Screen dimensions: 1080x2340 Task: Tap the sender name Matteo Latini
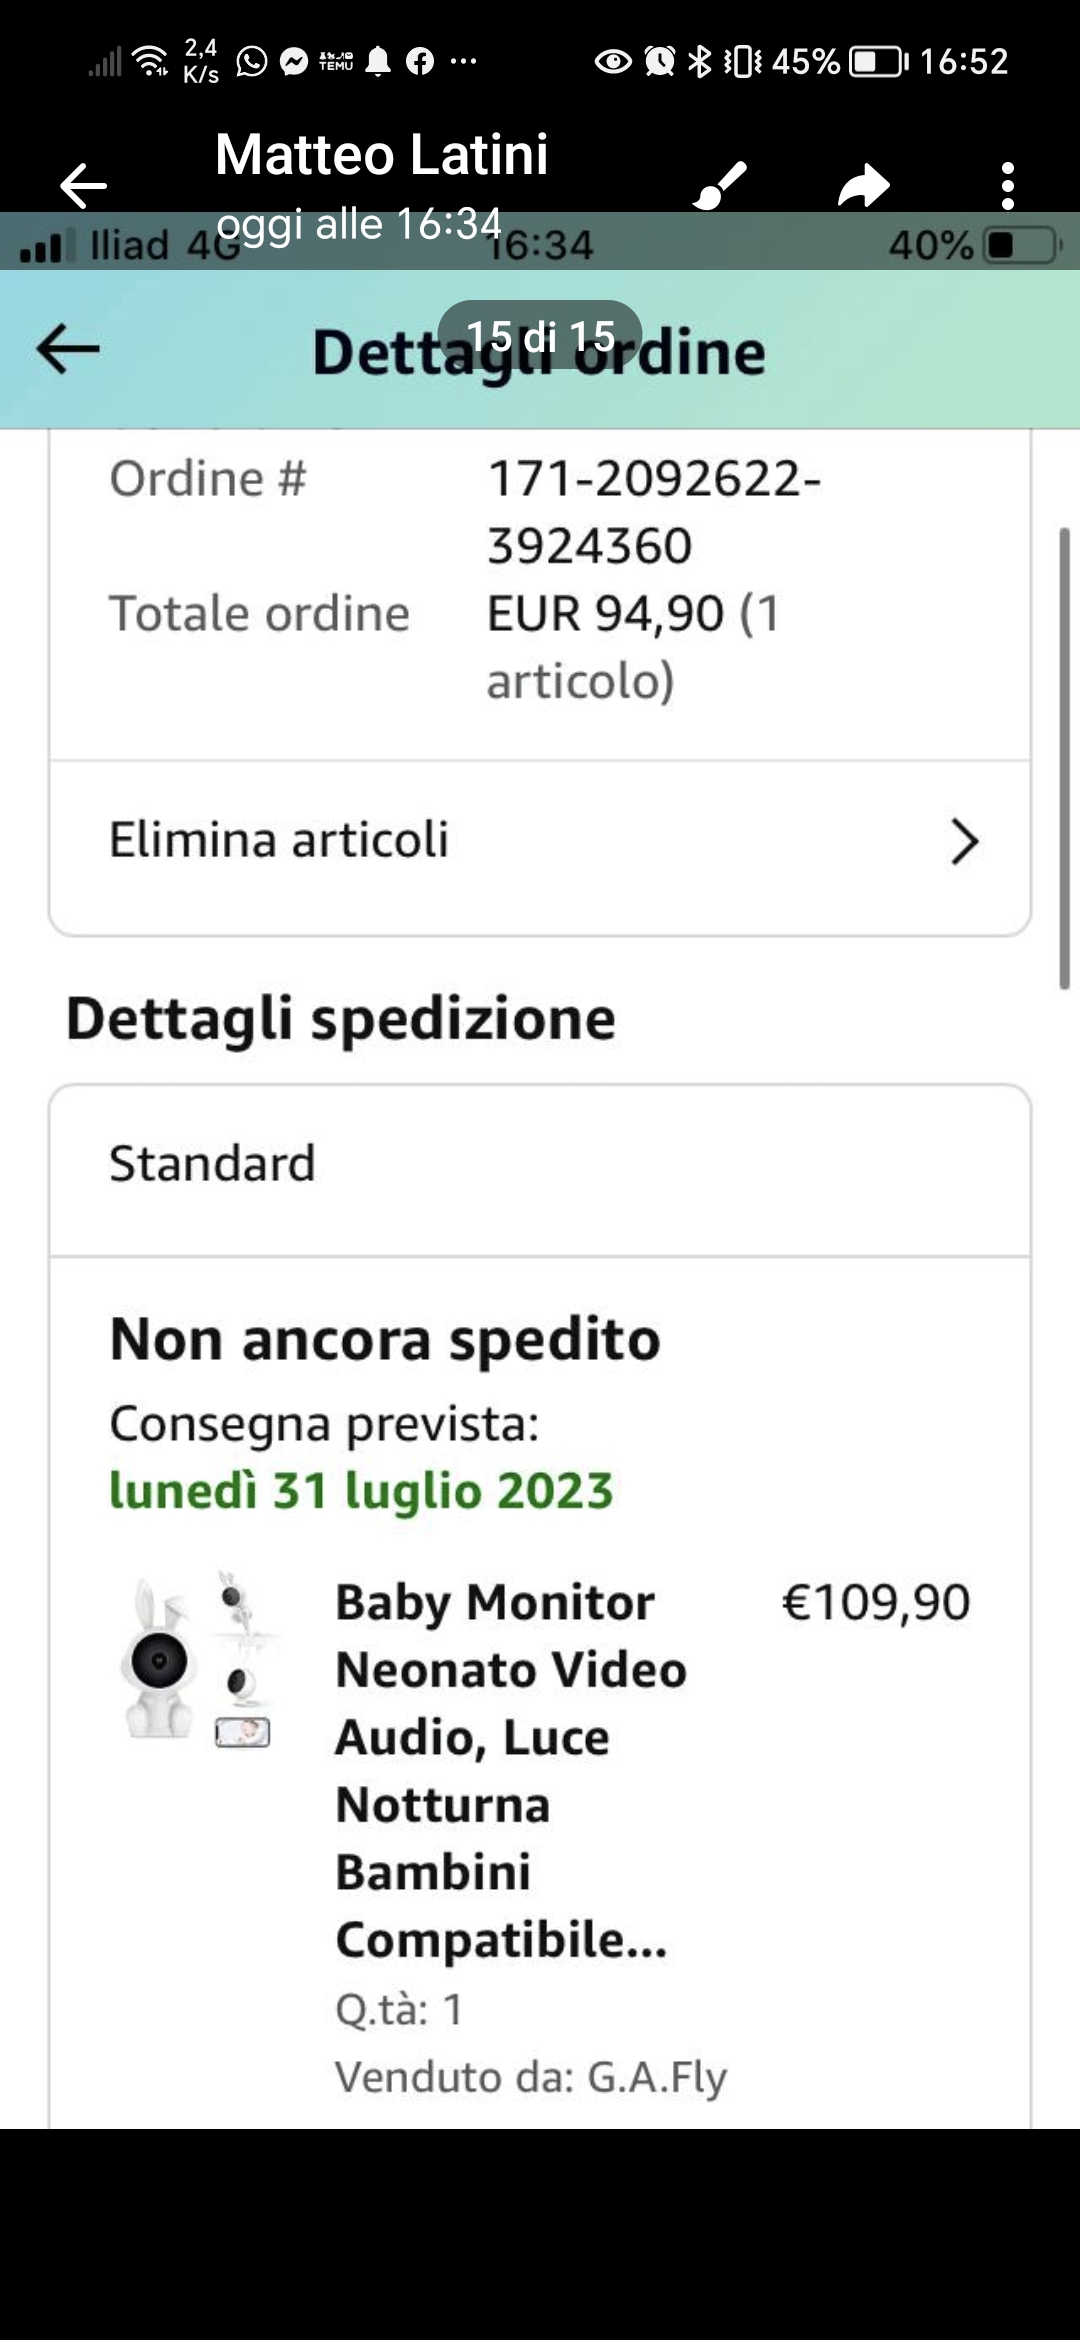pos(382,155)
